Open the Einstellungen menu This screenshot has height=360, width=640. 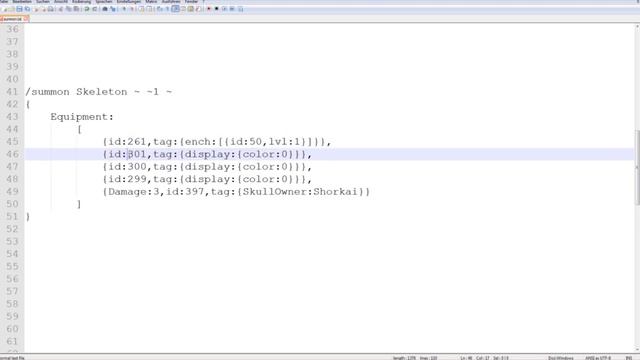(x=129, y=2)
